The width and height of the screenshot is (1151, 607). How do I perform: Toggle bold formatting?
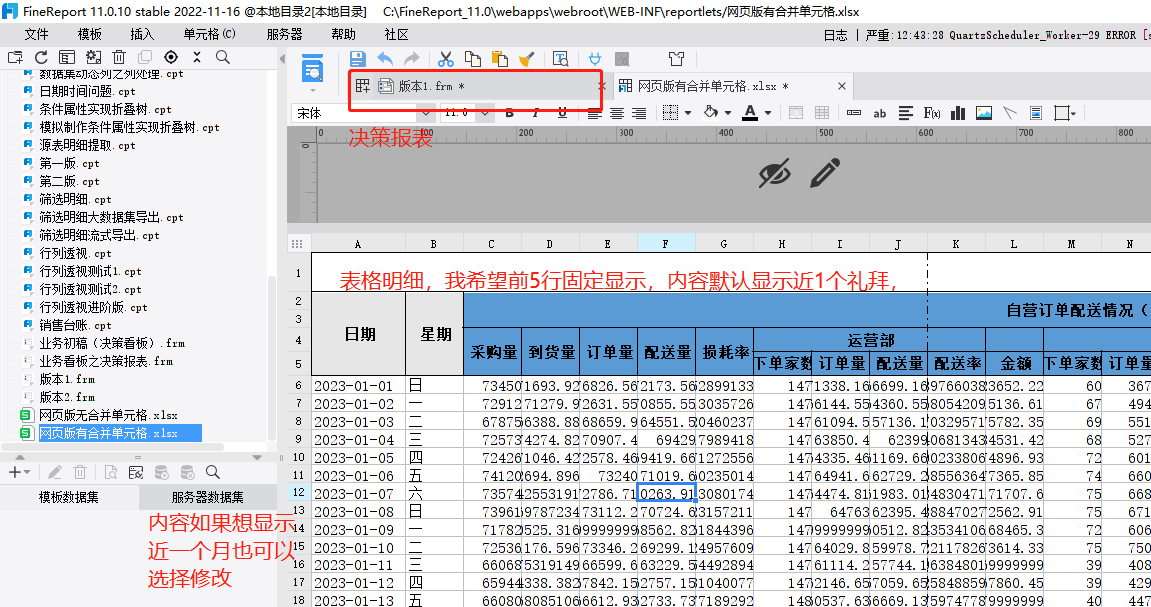pyautogui.click(x=509, y=113)
